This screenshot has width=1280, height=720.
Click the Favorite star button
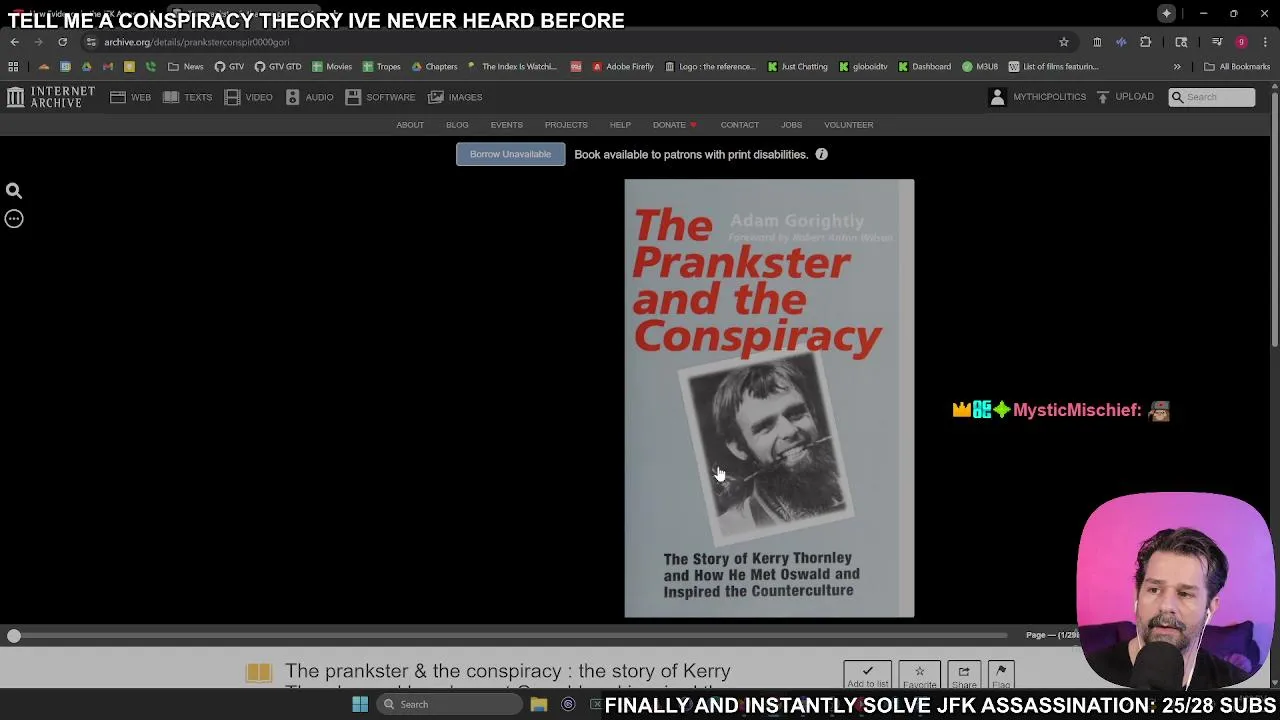(919, 676)
